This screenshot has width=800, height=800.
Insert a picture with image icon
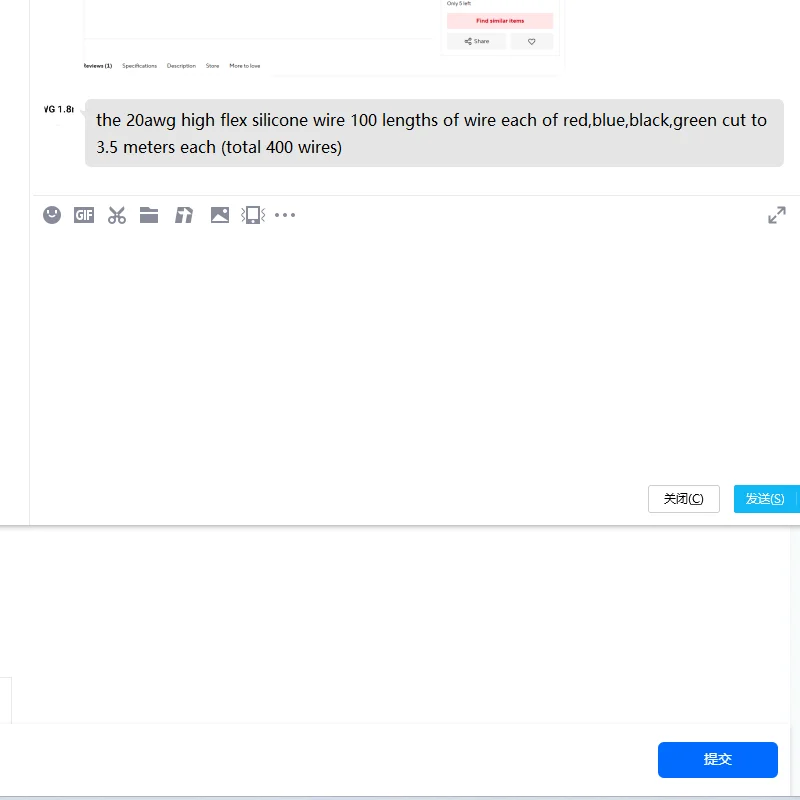click(220, 215)
